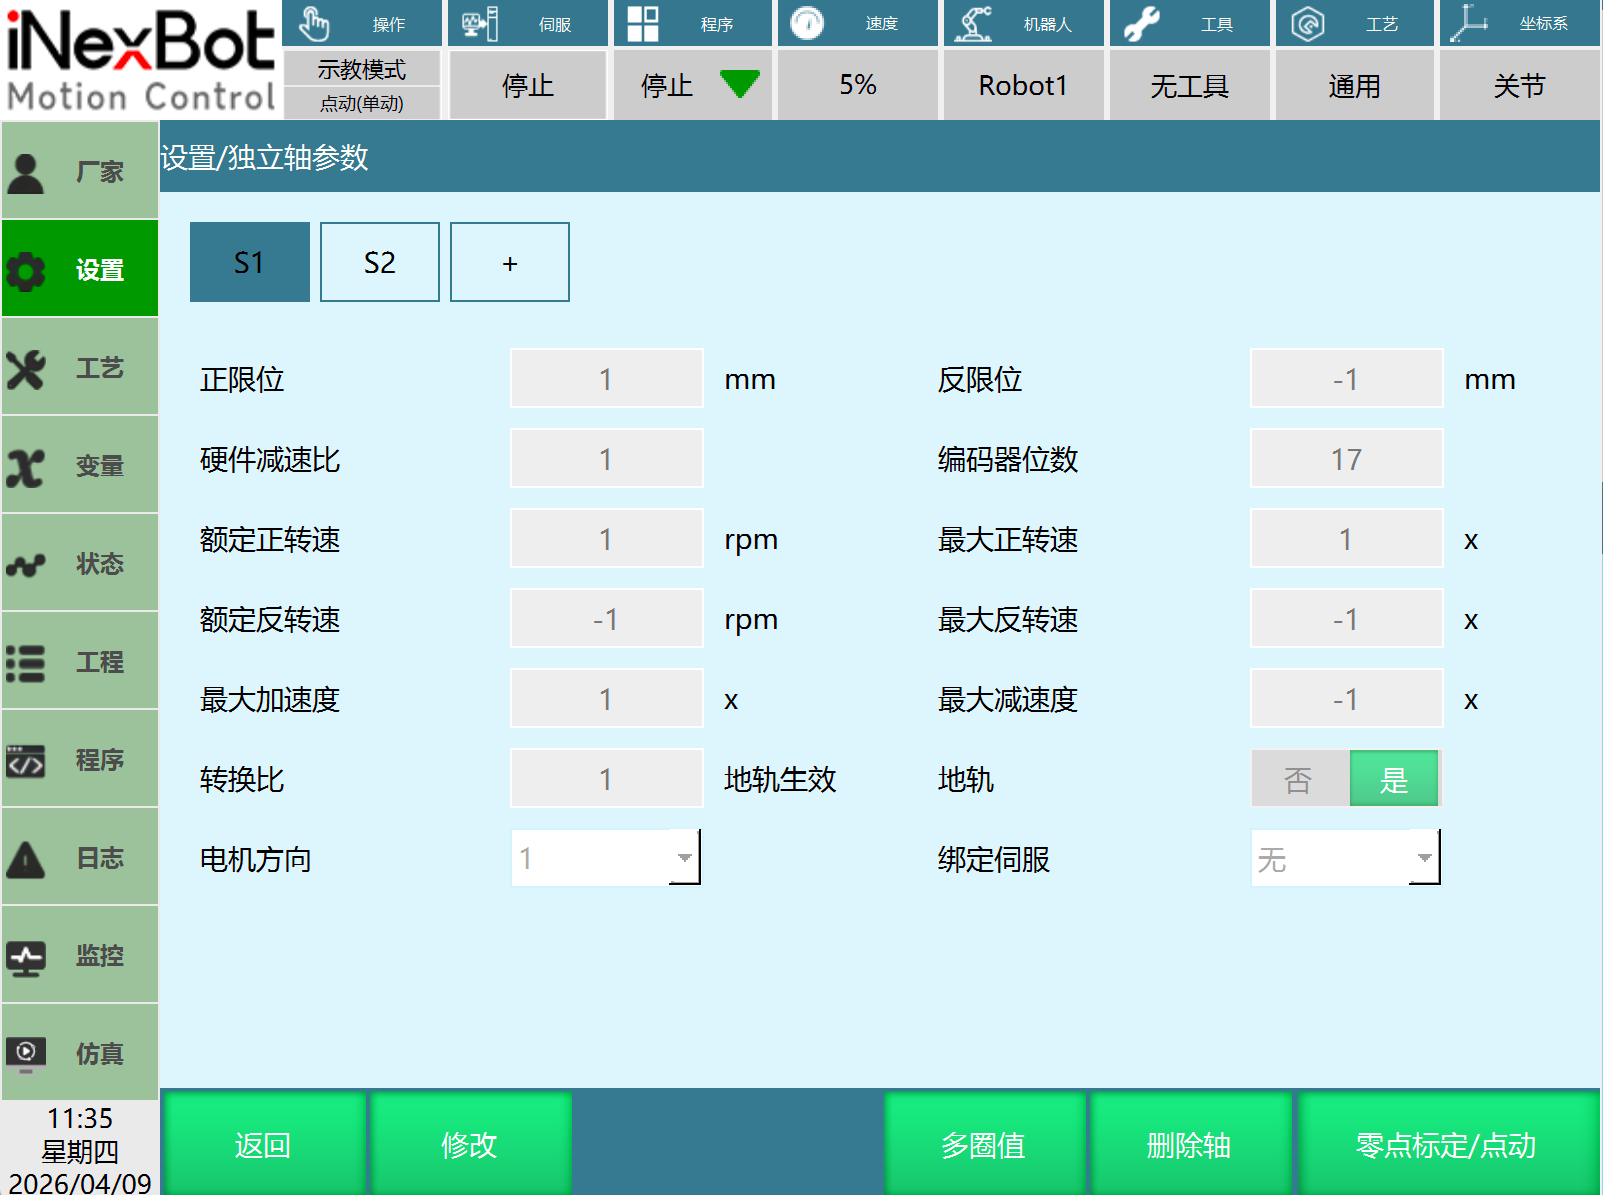The width and height of the screenshot is (1603, 1195).
Task: Toggle 示教模式 teach mode selector
Action: (361, 70)
